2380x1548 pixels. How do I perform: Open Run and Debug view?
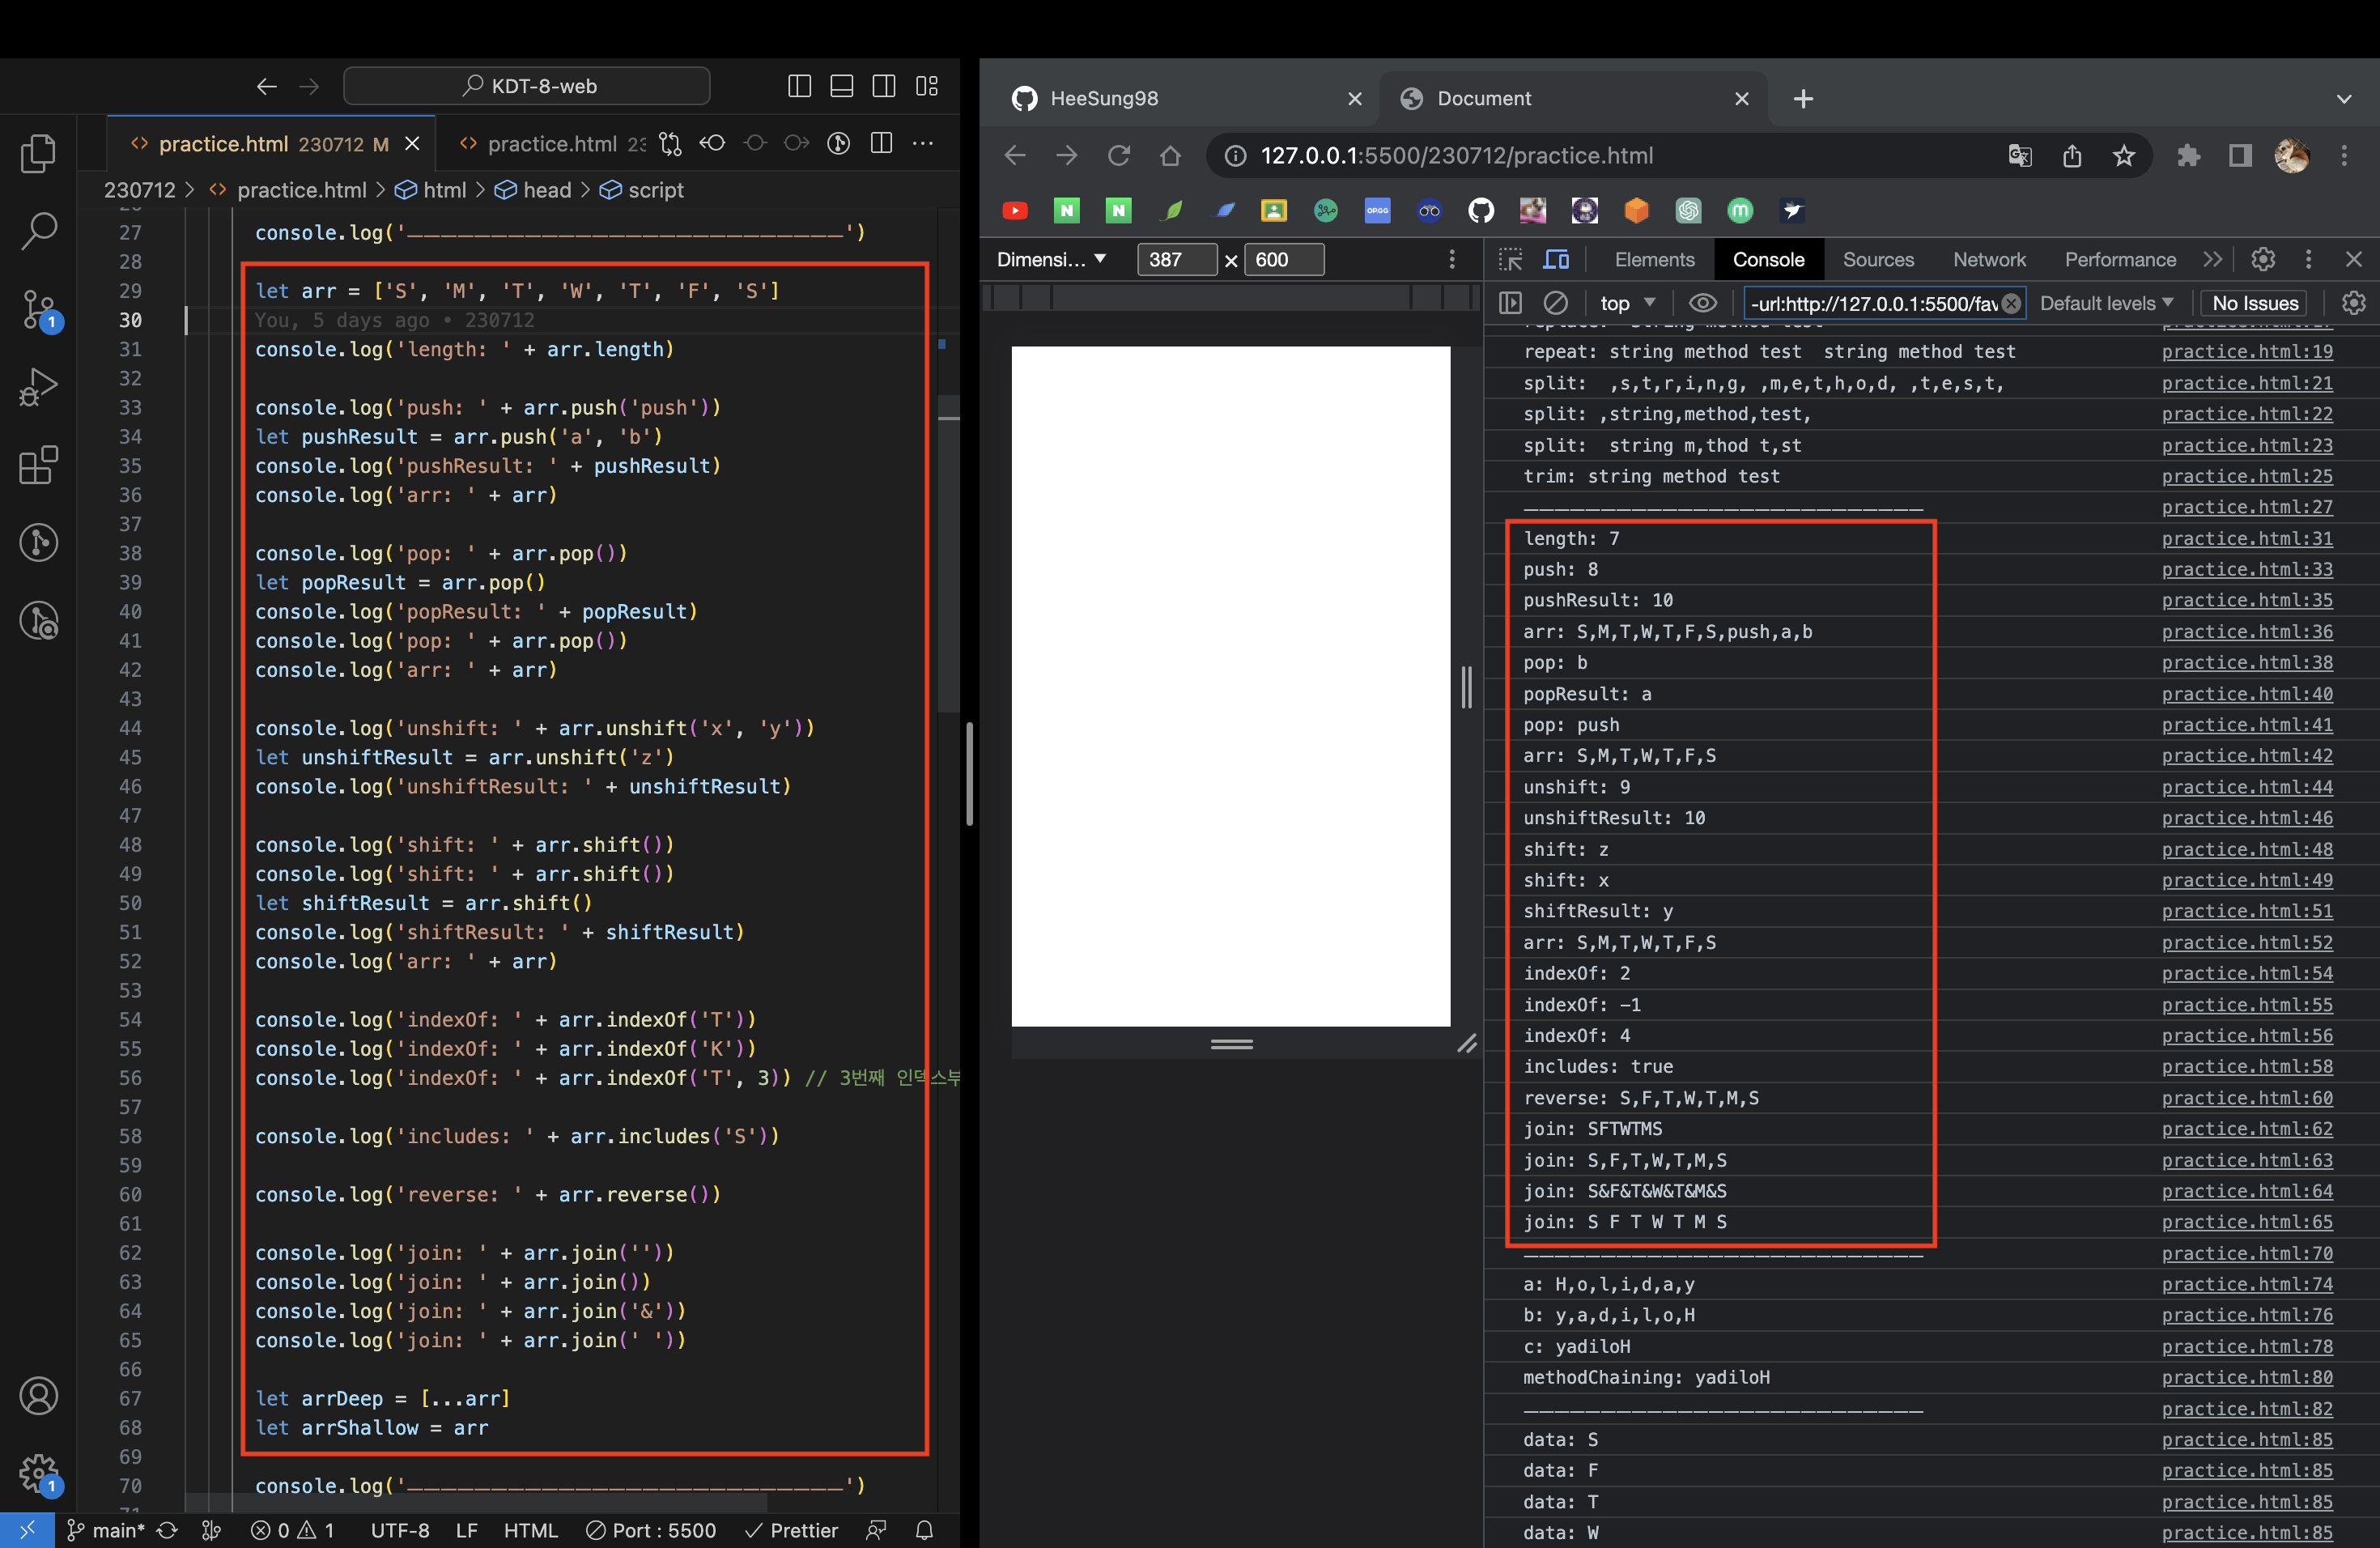[38, 387]
